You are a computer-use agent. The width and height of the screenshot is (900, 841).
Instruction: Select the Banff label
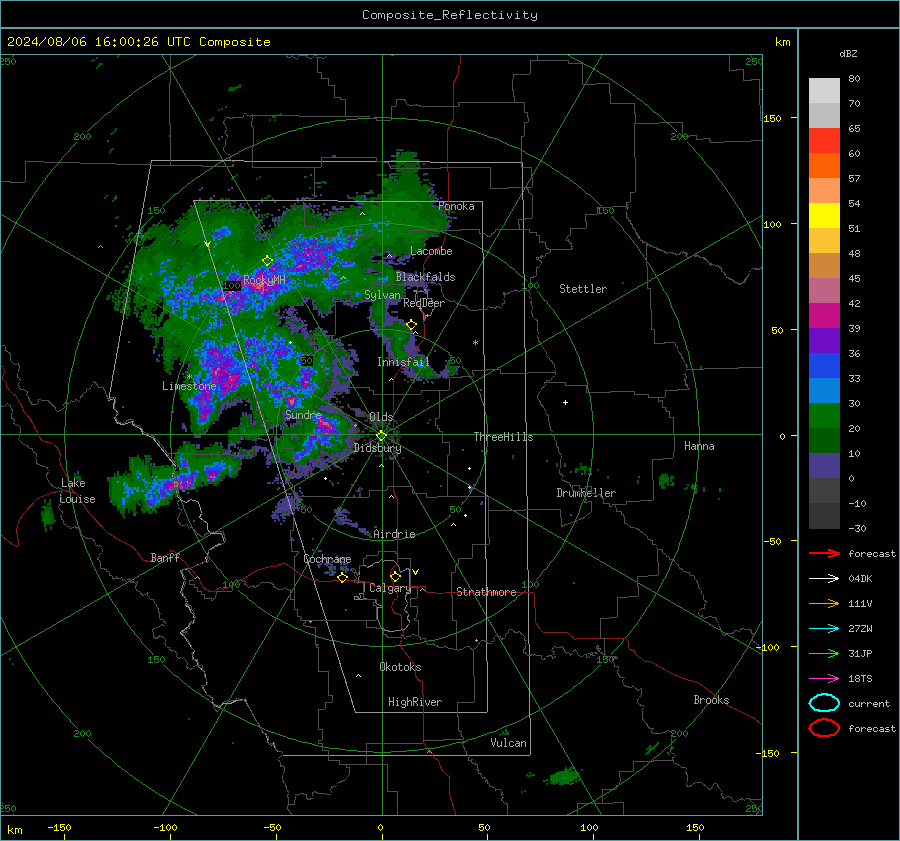tap(165, 557)
